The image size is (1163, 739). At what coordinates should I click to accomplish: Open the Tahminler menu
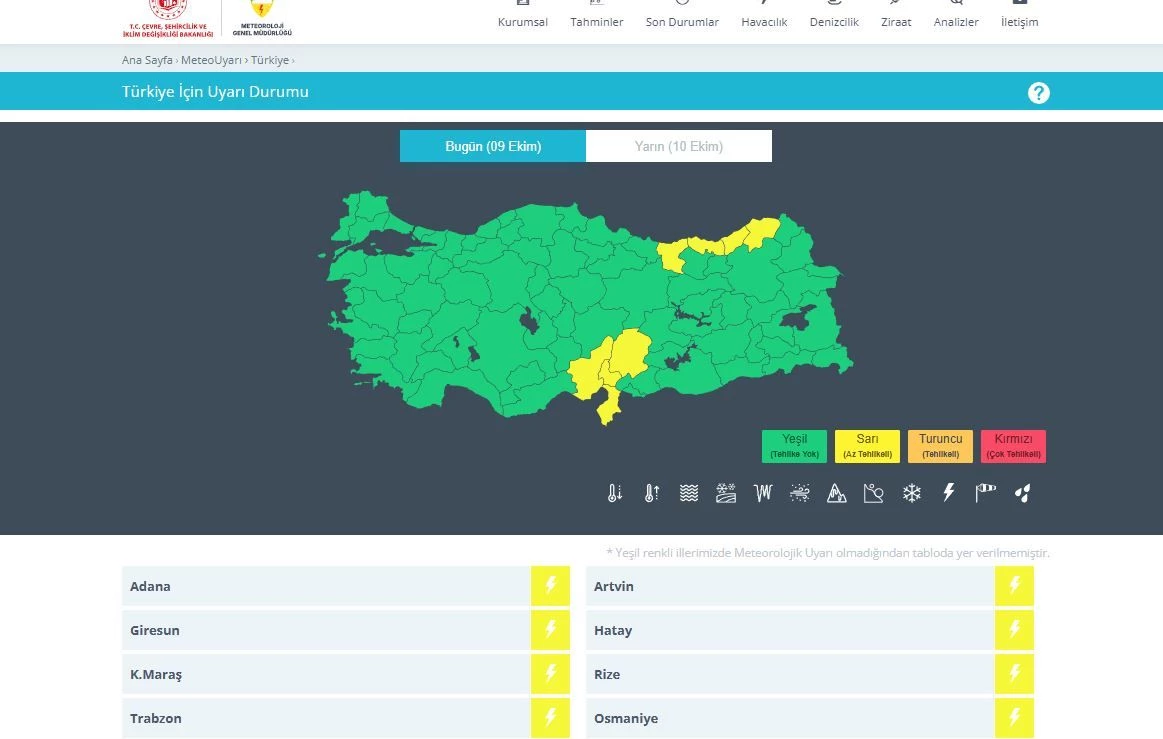(x=597, y=22)
